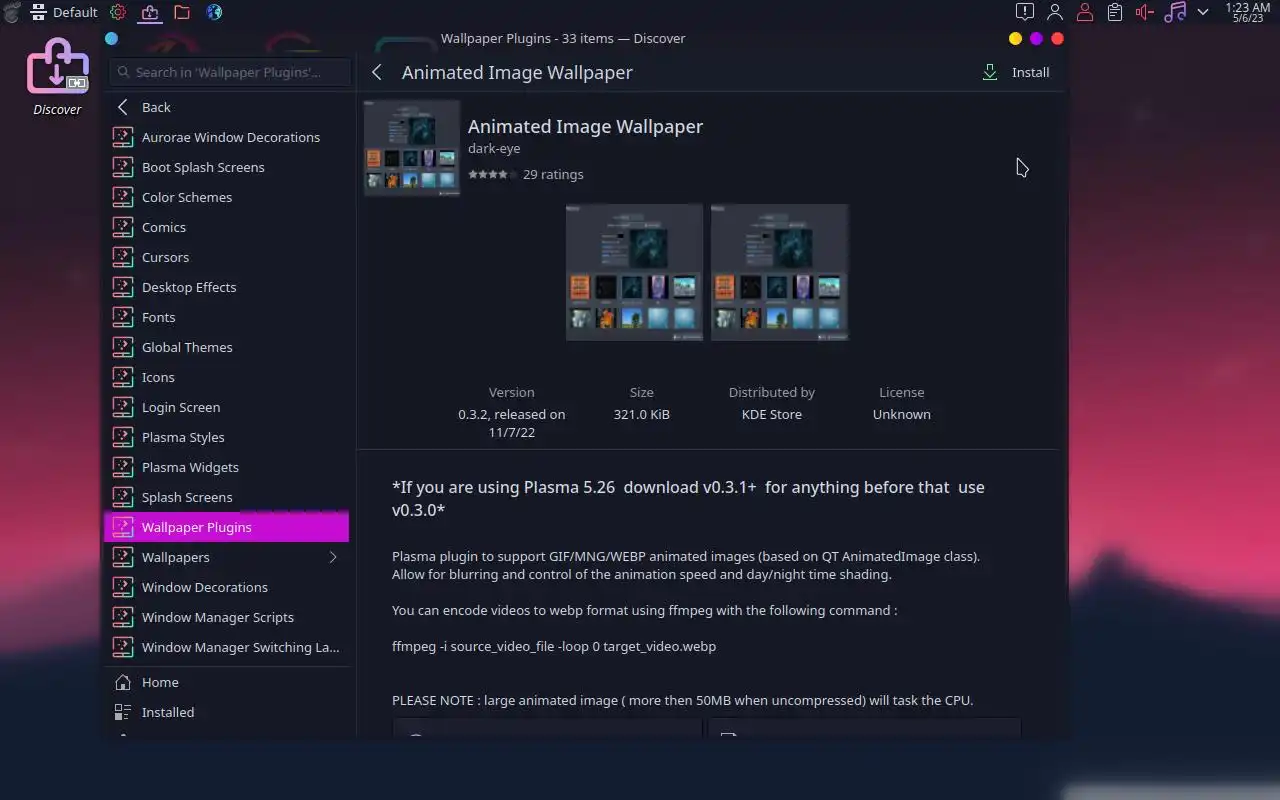Click the app's main preview image
The width and height of the screenshot is (1280, 800).
click(x=412, y=148)
